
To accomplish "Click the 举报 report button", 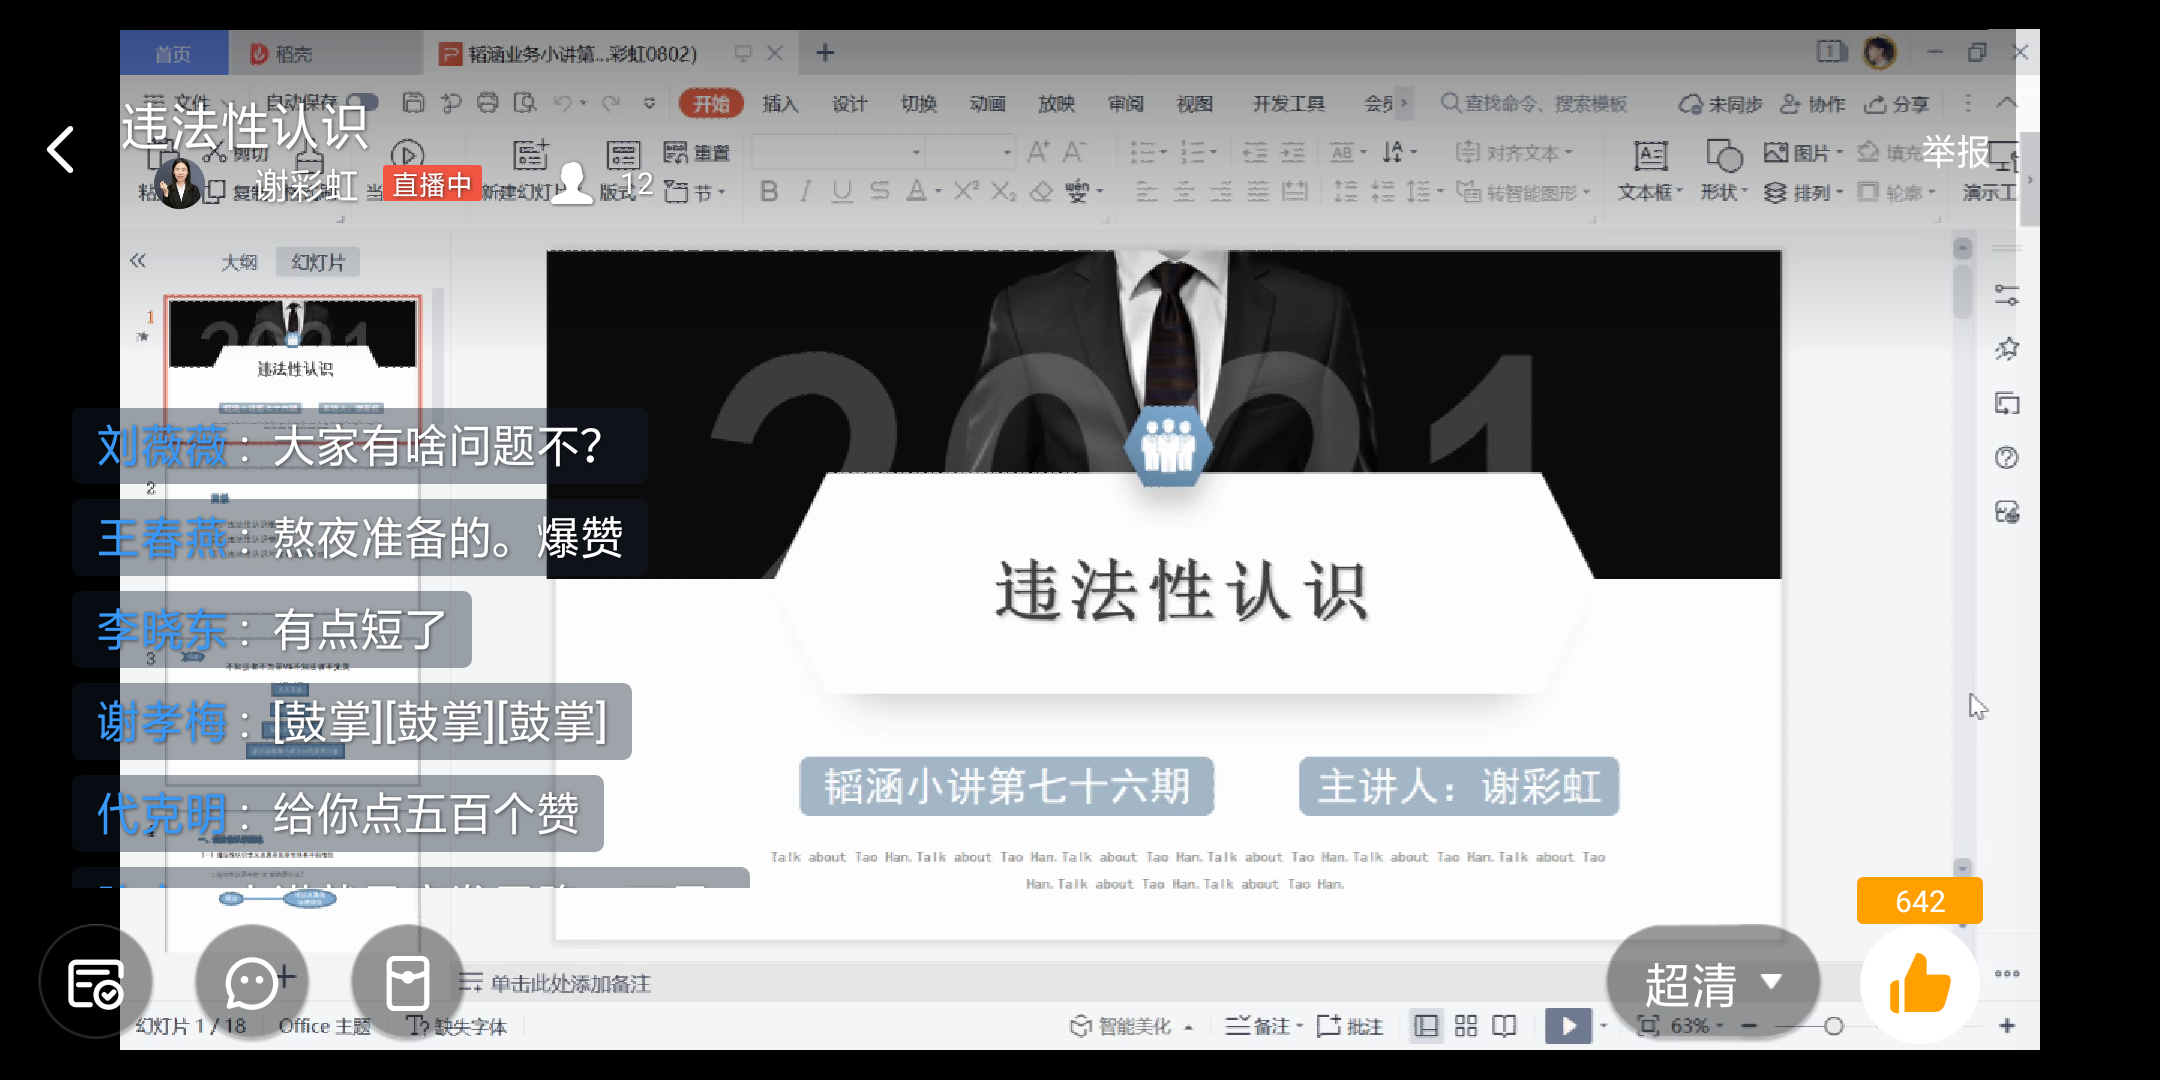I will (1956, 152).
